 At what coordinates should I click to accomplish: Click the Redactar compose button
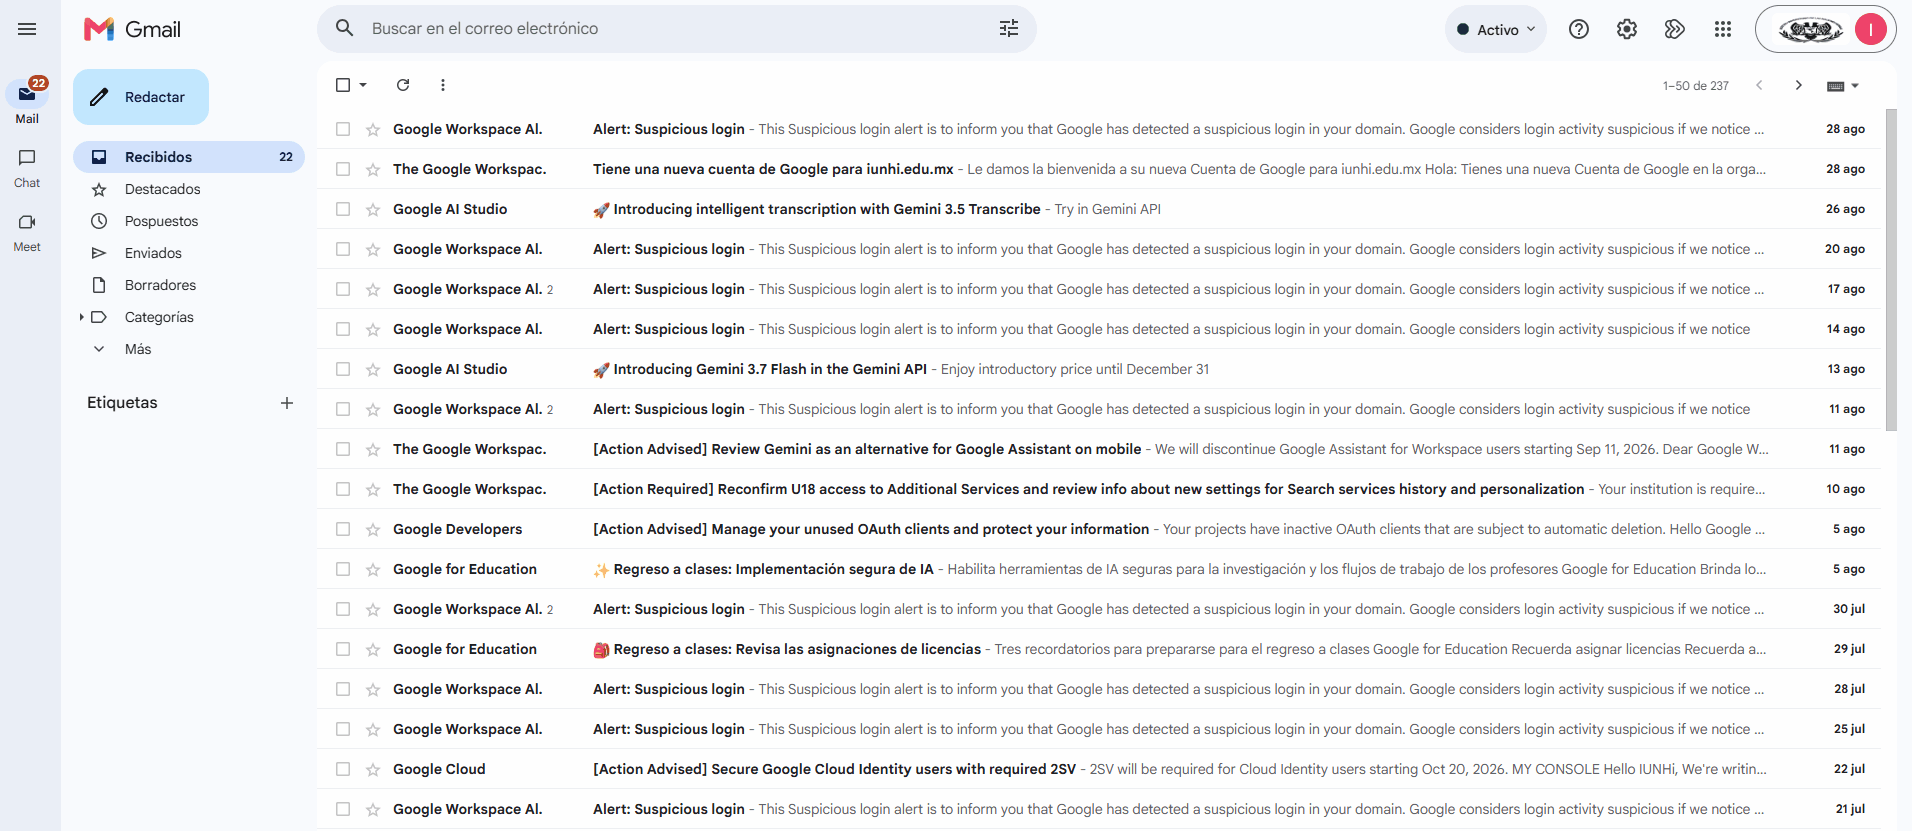coord(141,97)
